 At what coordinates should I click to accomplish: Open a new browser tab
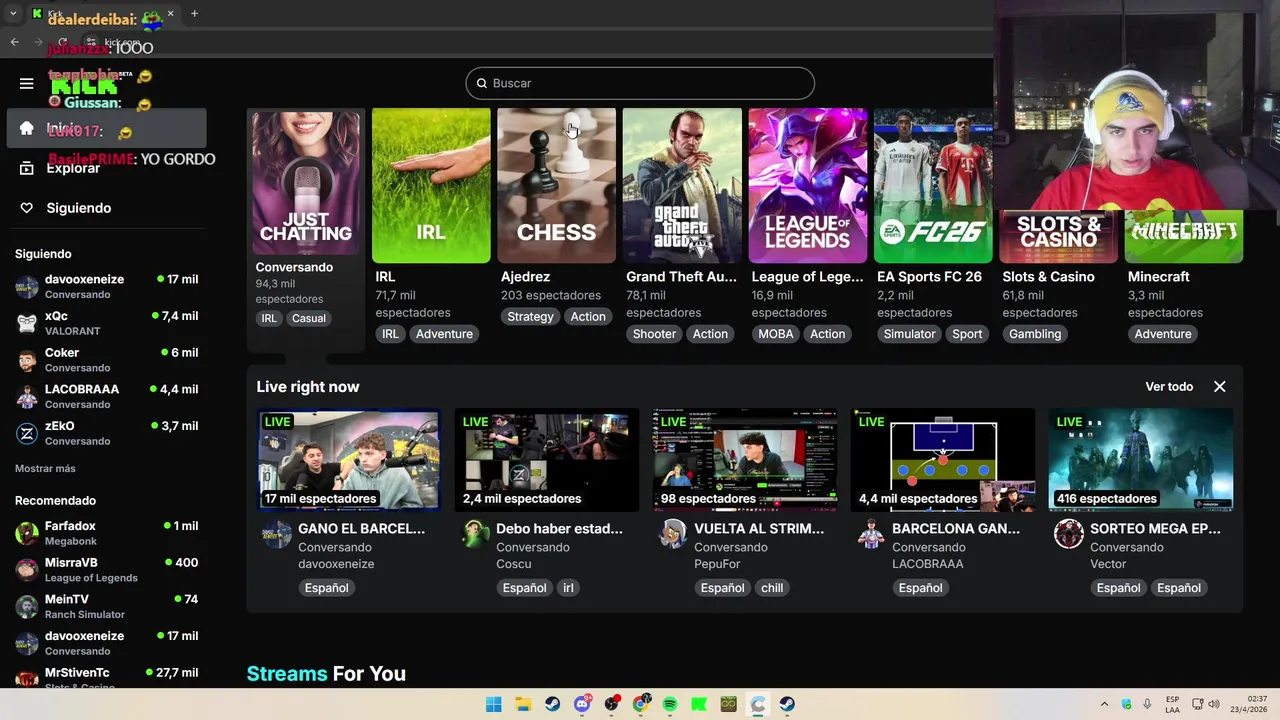pos(194,14)
